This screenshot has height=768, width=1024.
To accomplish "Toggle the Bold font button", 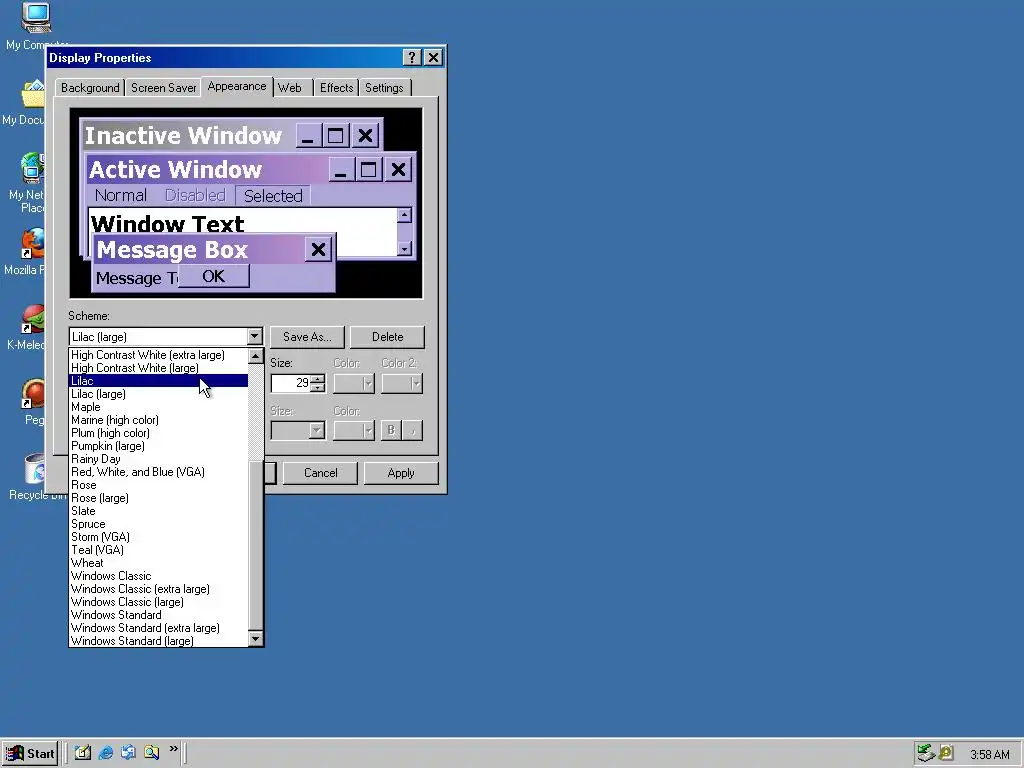I will click(391, 430).
